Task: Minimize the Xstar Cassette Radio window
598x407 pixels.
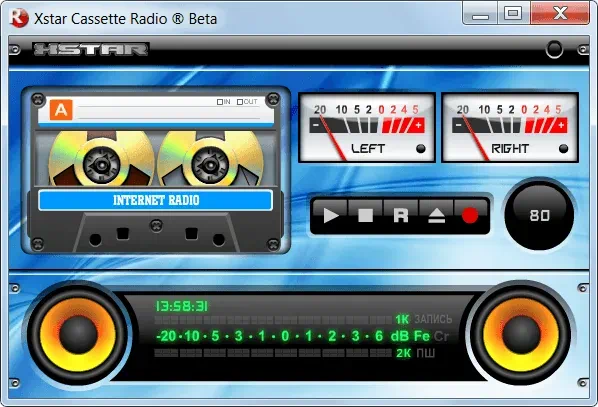Action: click(x=480, y=14)
